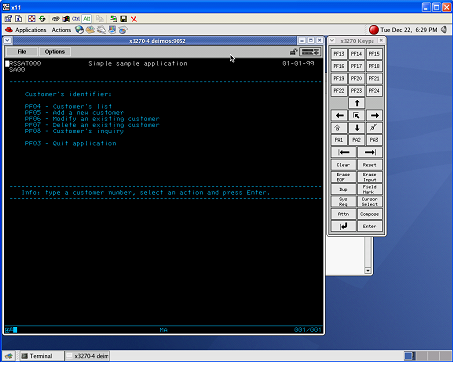
Task: Click the PA1 key on keypad
Action: point(339,140)
